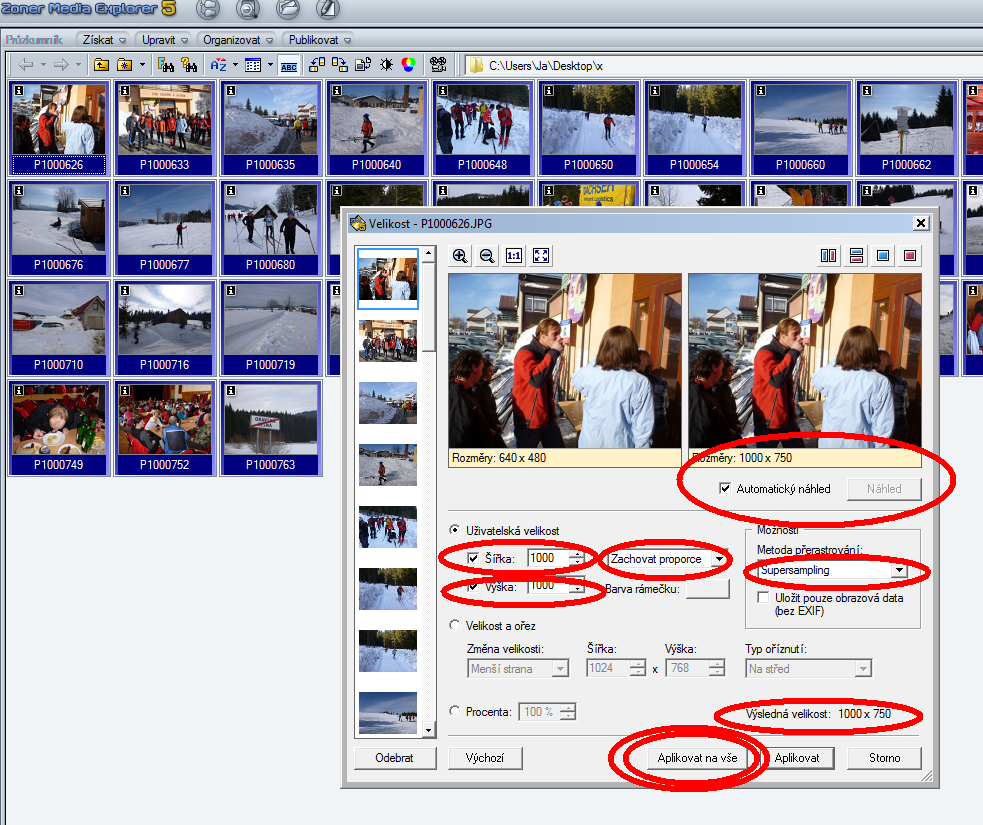This screenshot has width=983, height=825.
Task: Click the Výchozí button
Action: coord(486,758)
